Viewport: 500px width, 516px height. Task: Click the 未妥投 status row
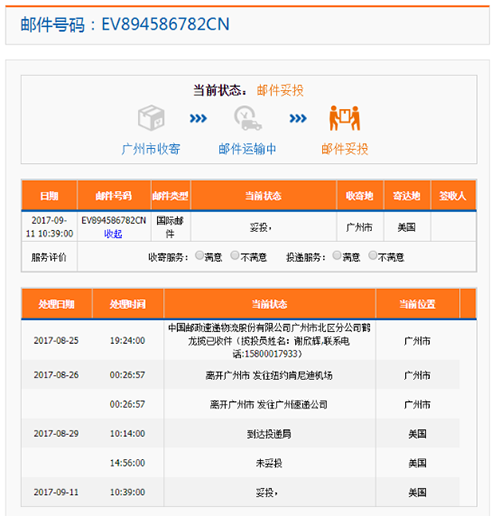pos(241,463)
